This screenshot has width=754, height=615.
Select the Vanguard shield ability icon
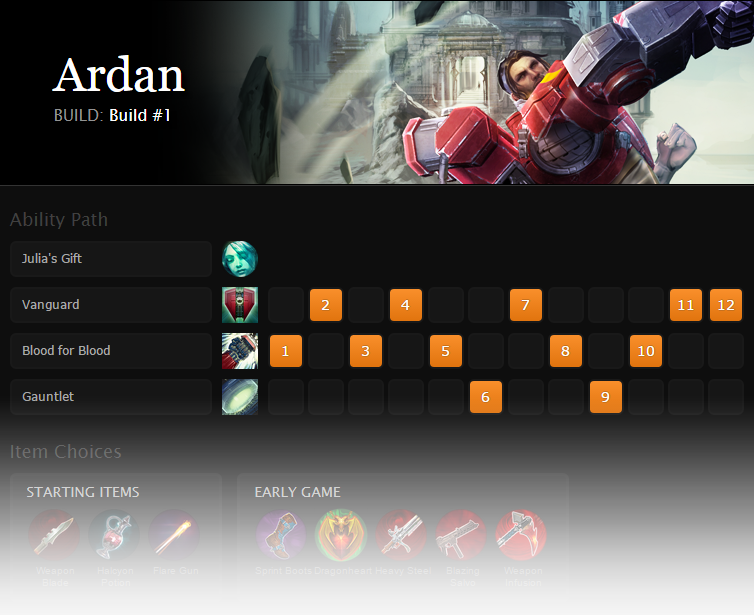tap(240, 305)
